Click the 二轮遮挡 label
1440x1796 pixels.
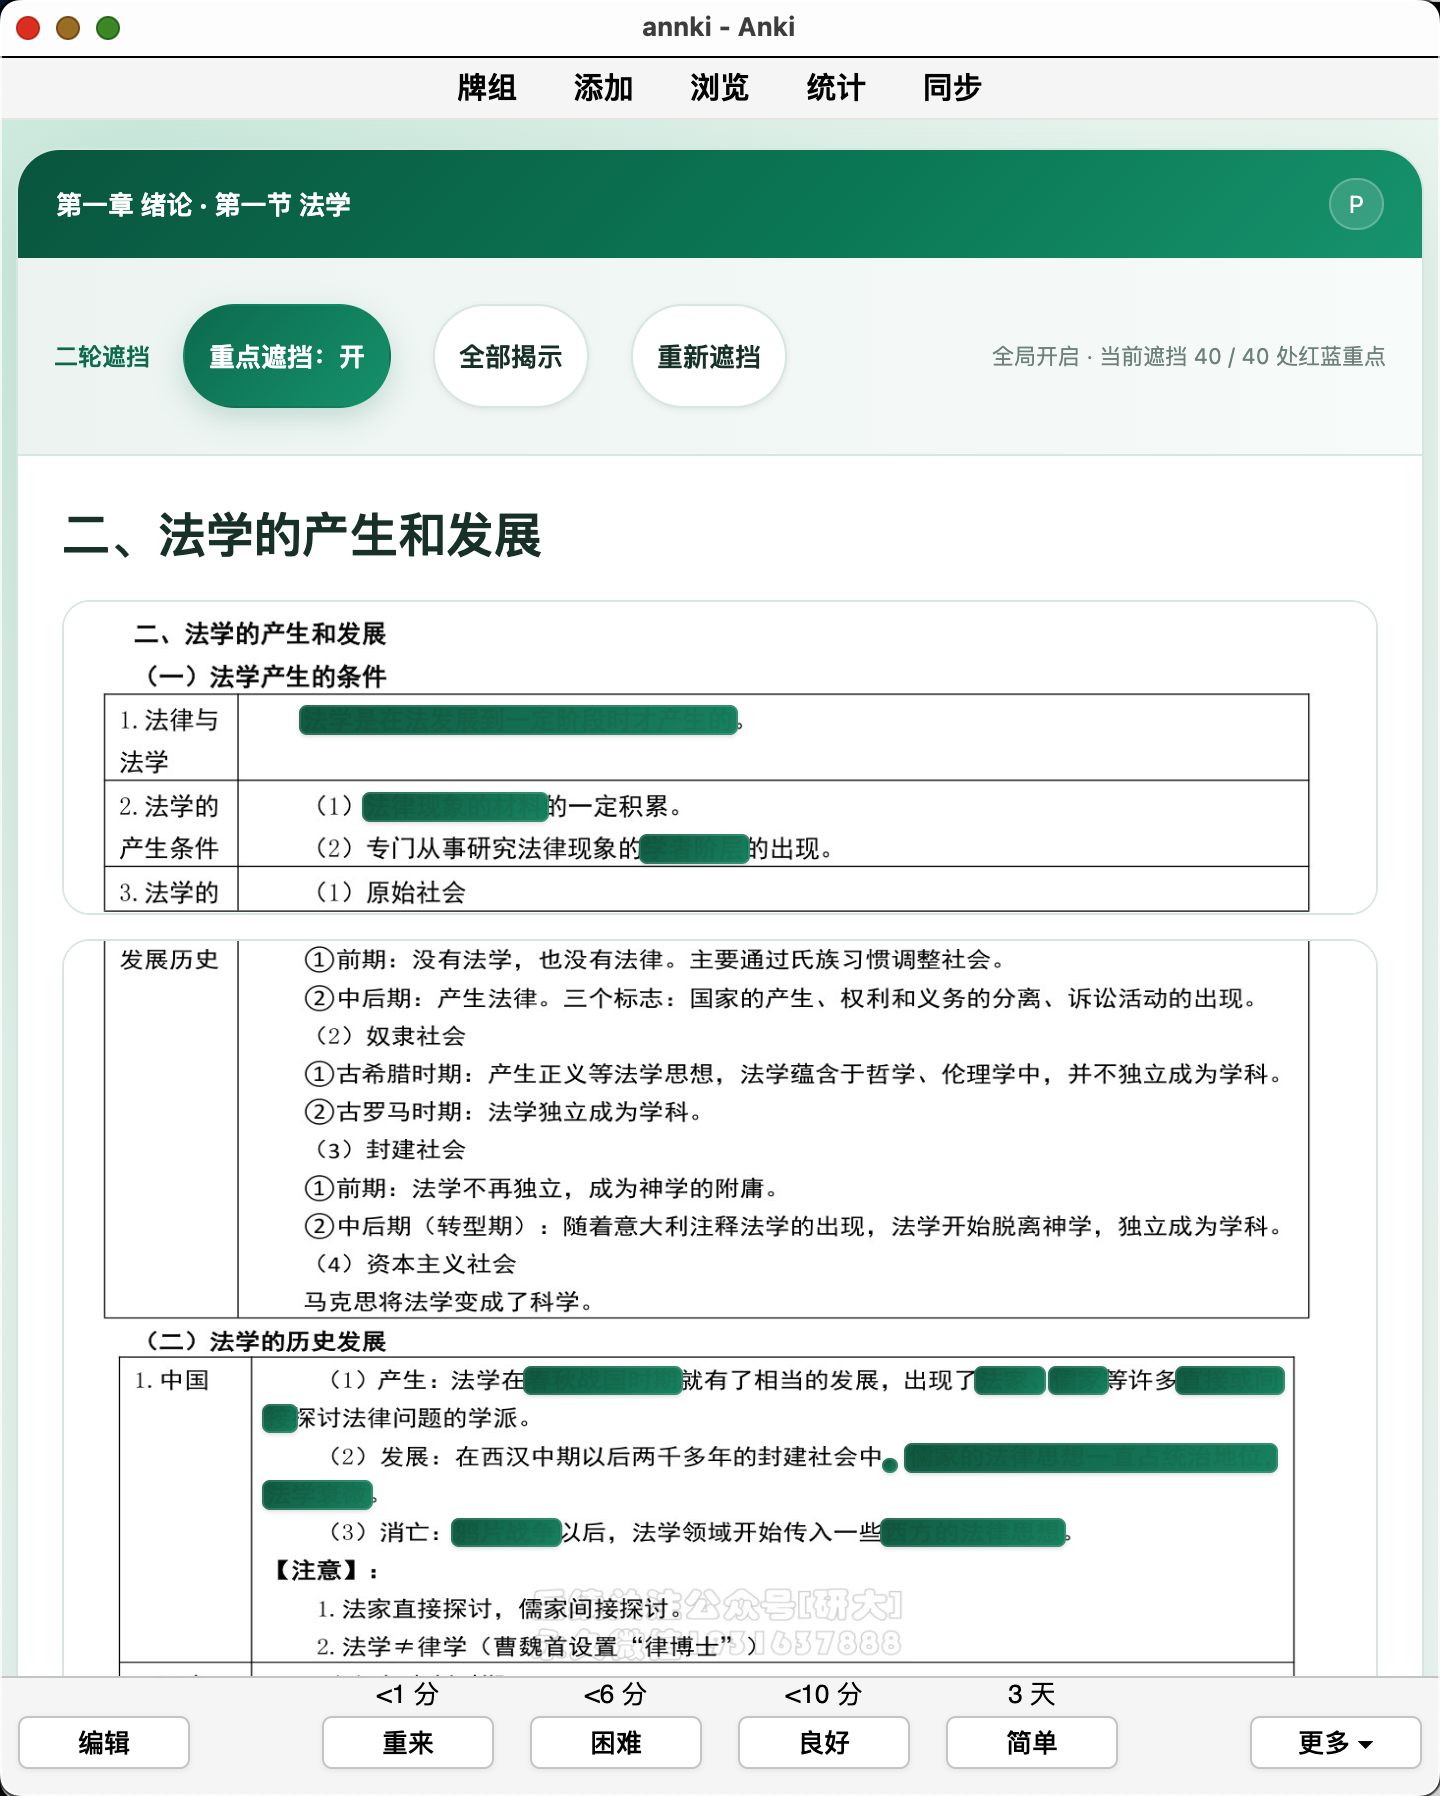click(102, 357)
